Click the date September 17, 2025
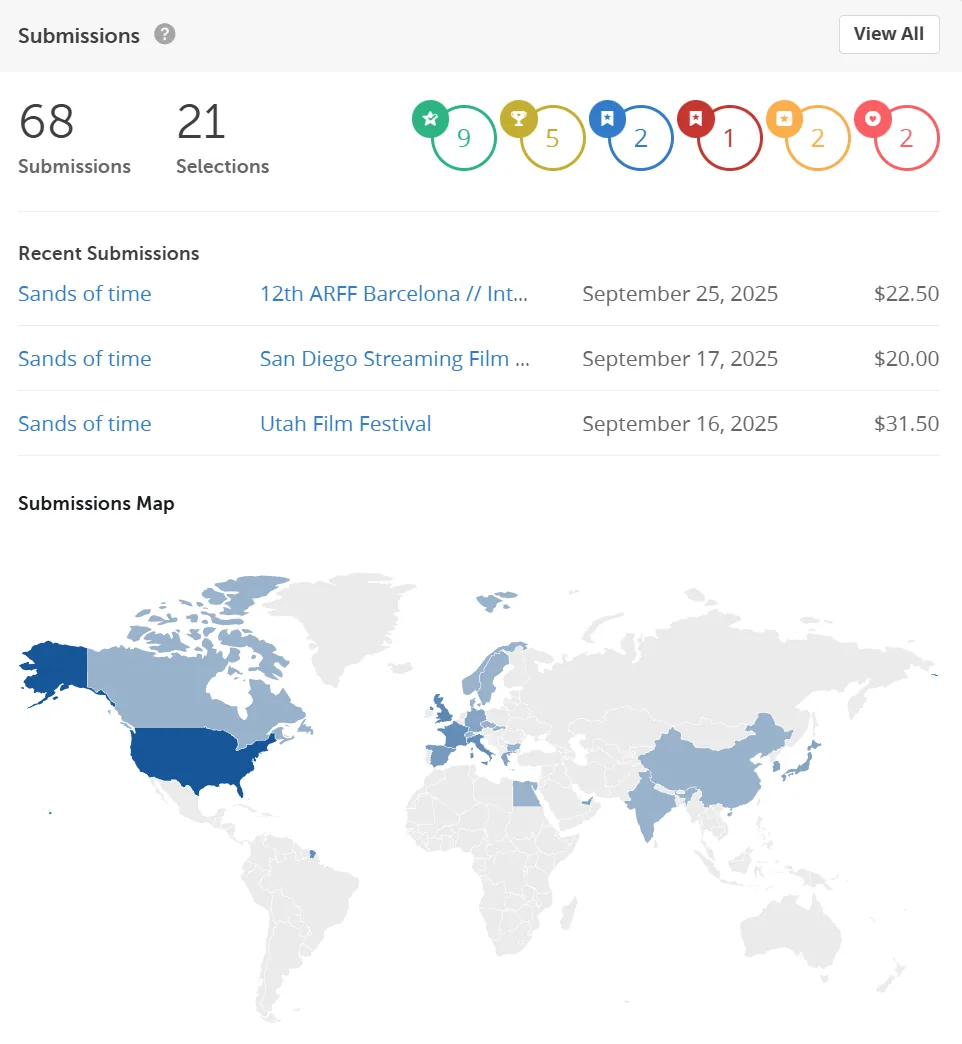 [x=680, y=359]
